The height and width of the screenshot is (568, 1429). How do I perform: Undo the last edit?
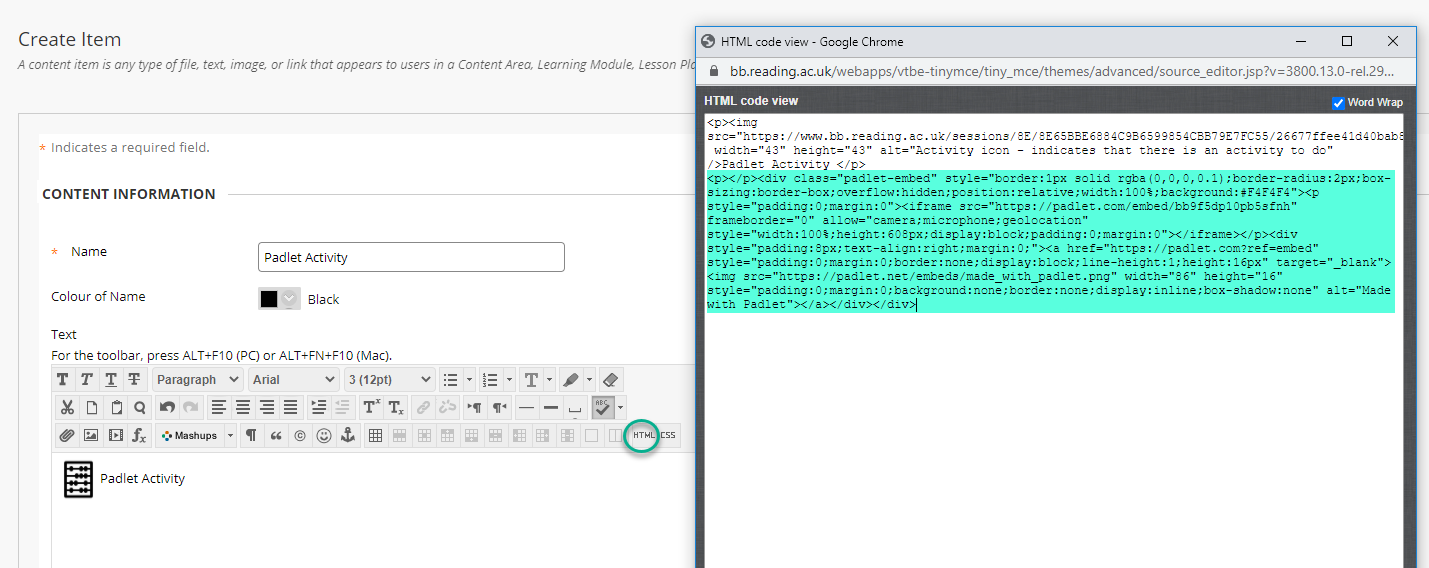click(x=167, y=407)
